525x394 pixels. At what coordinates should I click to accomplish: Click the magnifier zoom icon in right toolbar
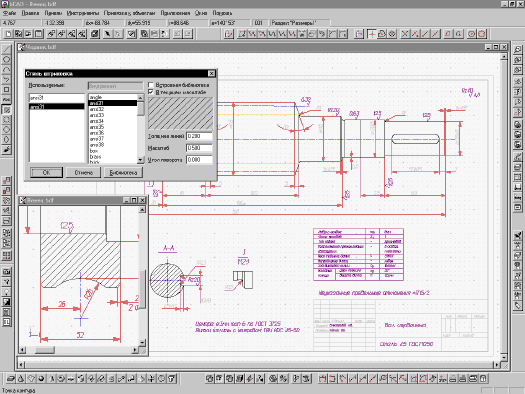[518, 50]
